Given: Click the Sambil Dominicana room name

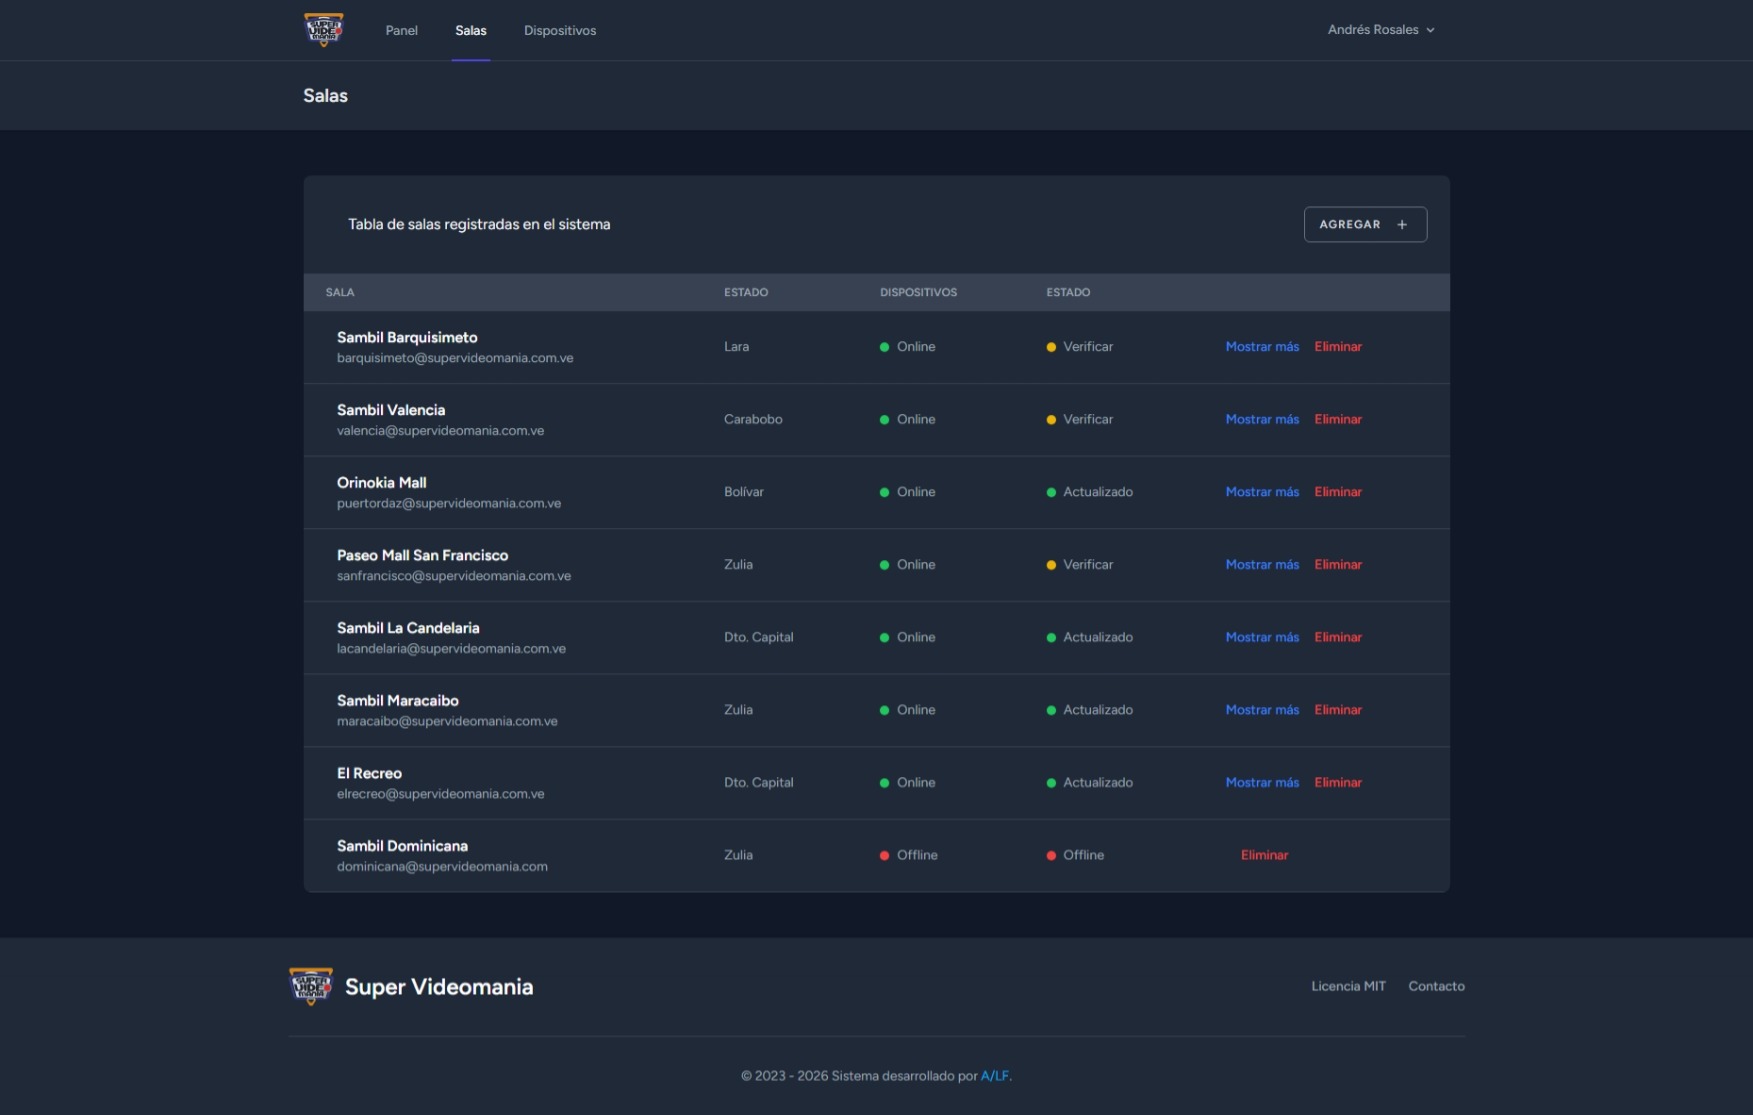Looking at the screenshot, I should click(x=402, y=846).
